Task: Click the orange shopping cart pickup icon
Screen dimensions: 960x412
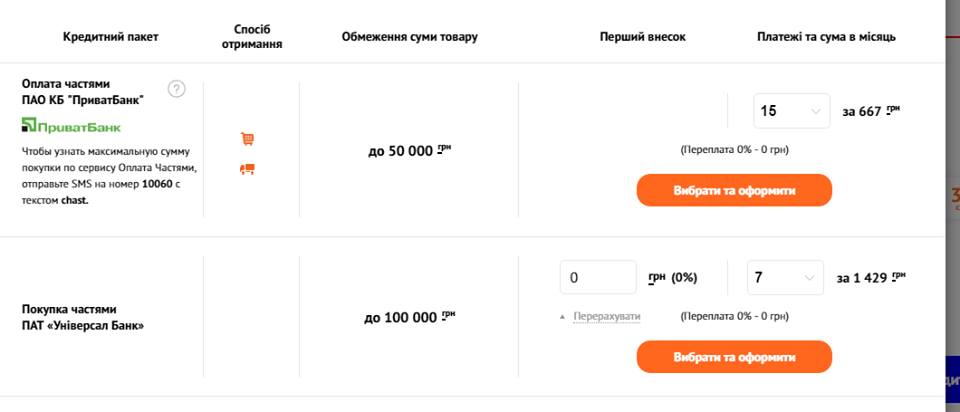Action: (247, 139)
